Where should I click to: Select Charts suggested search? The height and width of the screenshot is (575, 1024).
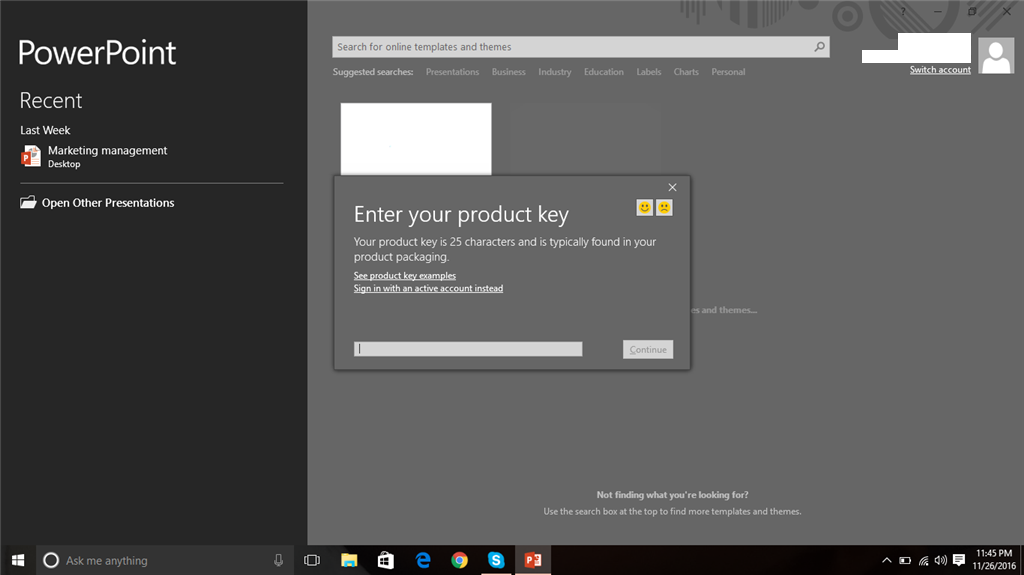pos(686,72)
